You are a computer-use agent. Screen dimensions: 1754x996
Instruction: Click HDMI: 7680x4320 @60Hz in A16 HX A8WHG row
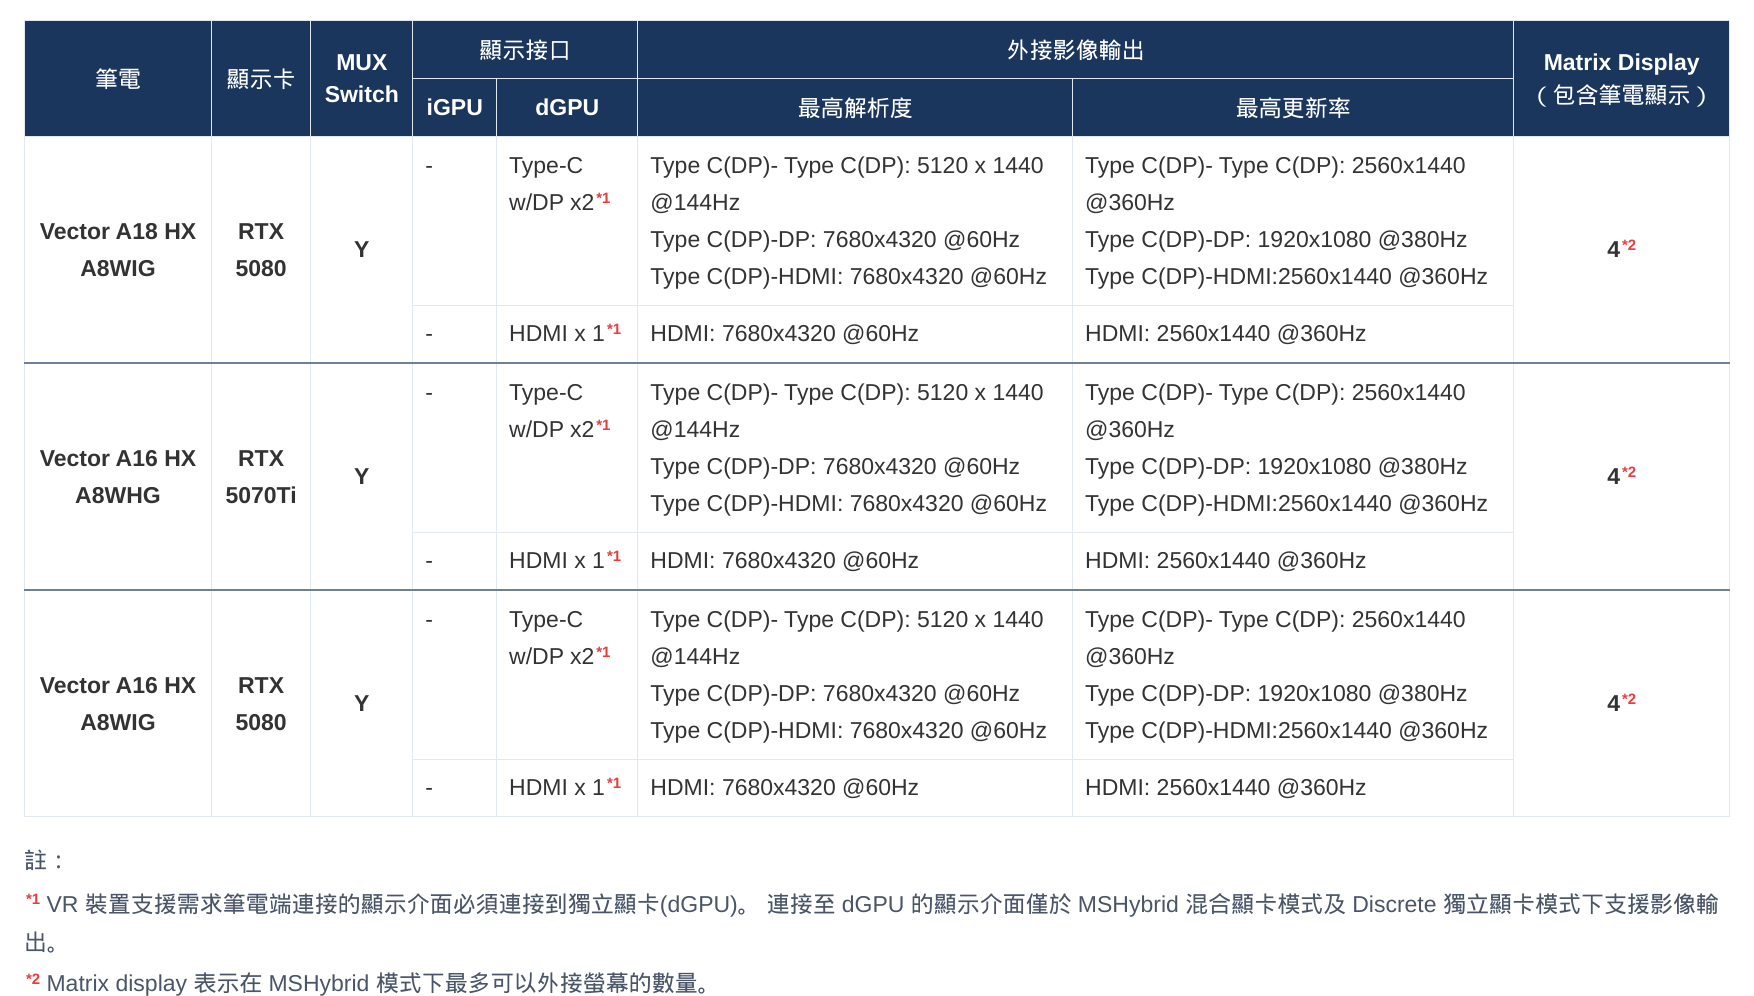pos(784,560)
